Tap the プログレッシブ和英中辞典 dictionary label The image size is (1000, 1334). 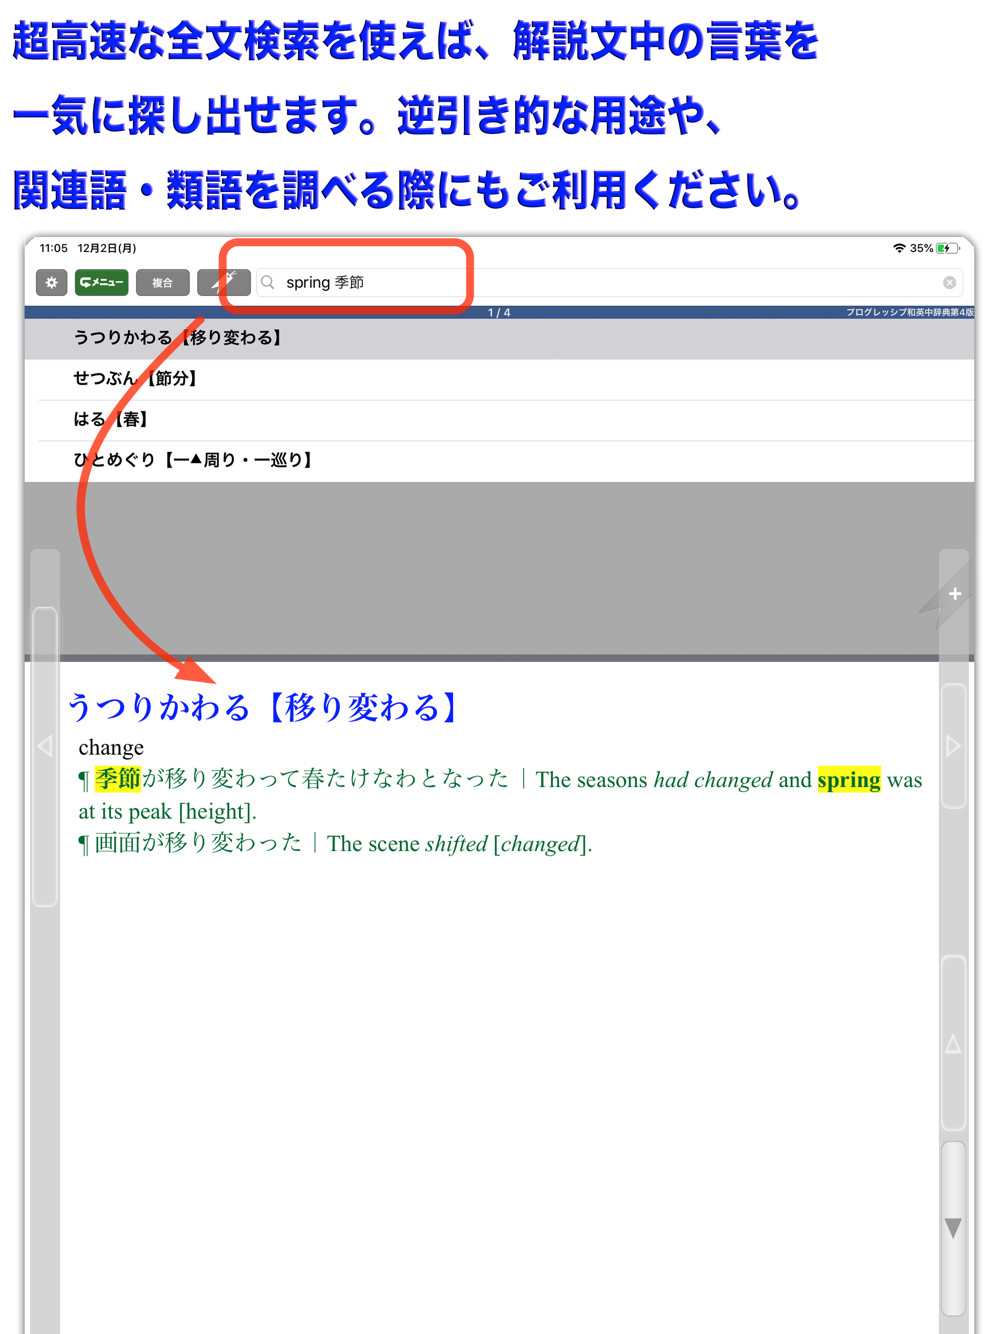point(909,312)
